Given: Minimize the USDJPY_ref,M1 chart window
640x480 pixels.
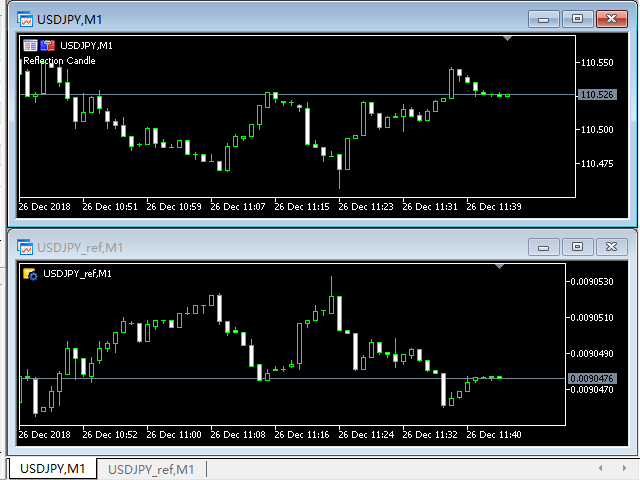Looking at the screenshot, I should coord(544,246).
